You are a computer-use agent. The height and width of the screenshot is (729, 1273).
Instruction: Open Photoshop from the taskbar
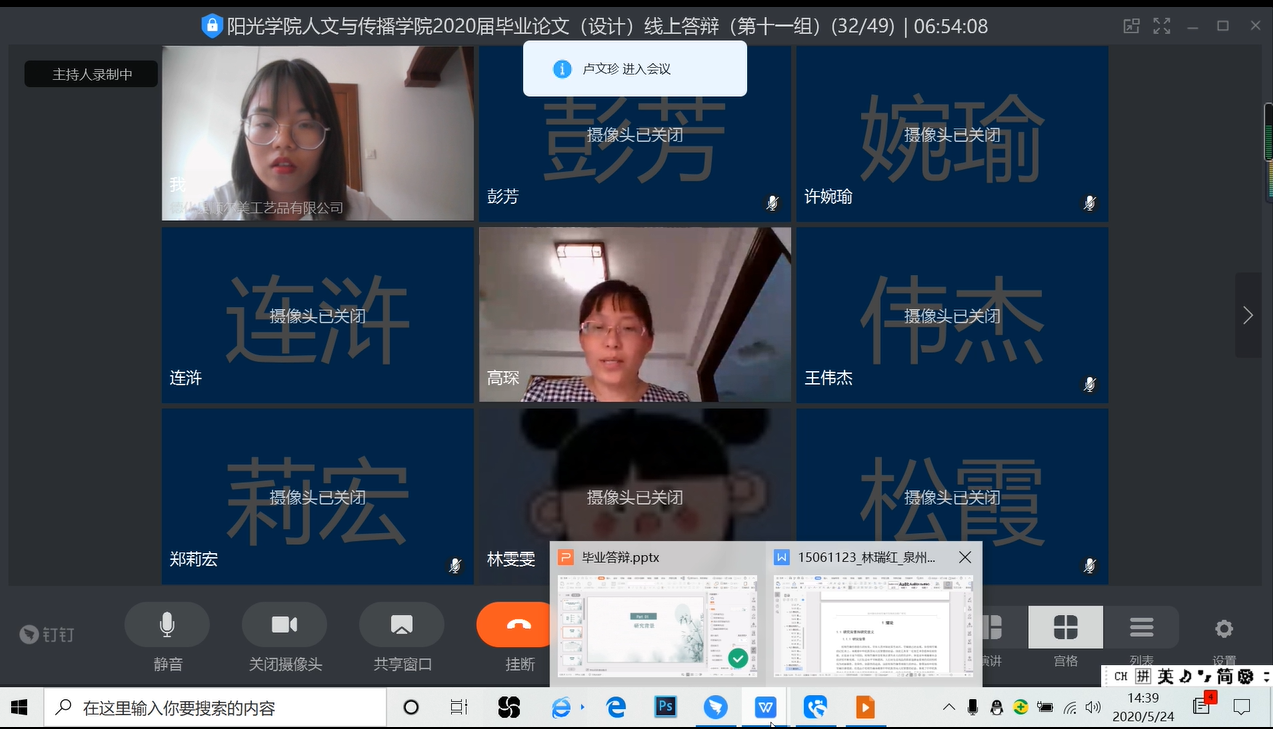tap(665, 707)
